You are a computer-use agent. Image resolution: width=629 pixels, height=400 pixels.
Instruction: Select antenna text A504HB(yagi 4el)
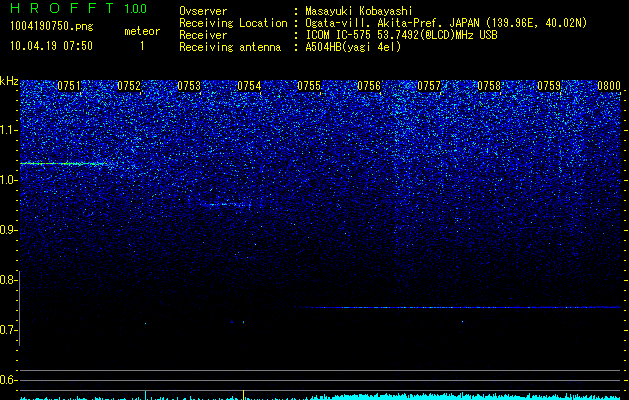[x=353, y=47]
